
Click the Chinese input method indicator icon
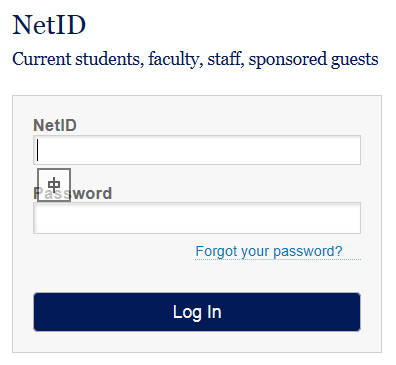[54, 185]
